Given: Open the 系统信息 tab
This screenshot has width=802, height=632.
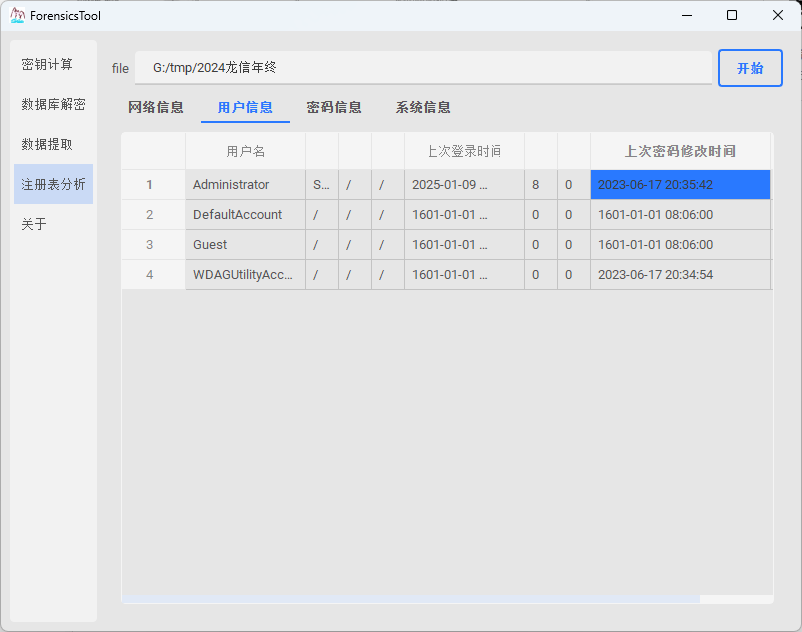Looking at the screenshot, I should coord(423,107).
